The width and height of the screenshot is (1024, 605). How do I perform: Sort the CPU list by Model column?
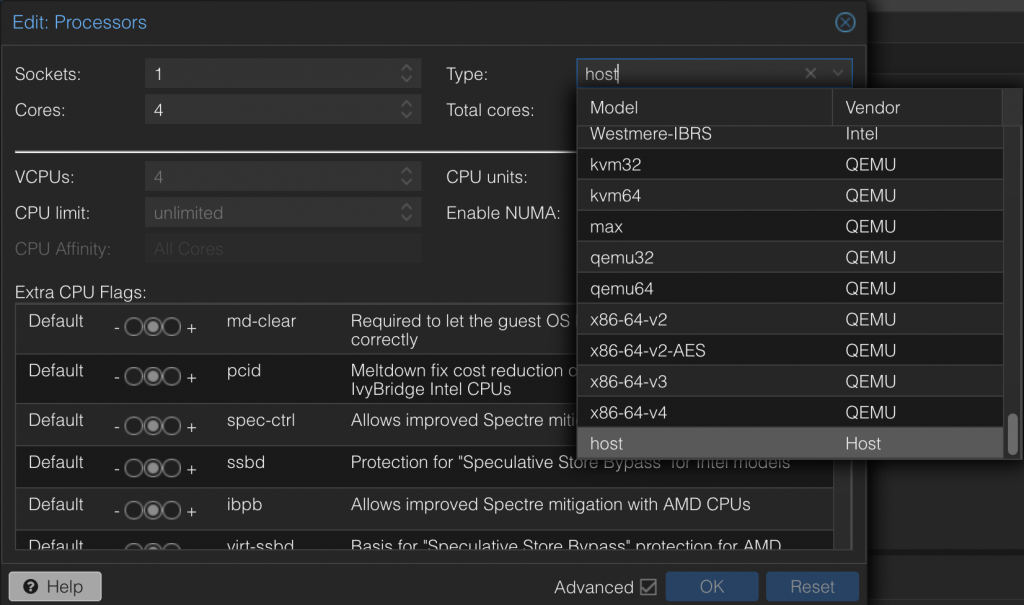pyautogui.click(x=705, y=107)
